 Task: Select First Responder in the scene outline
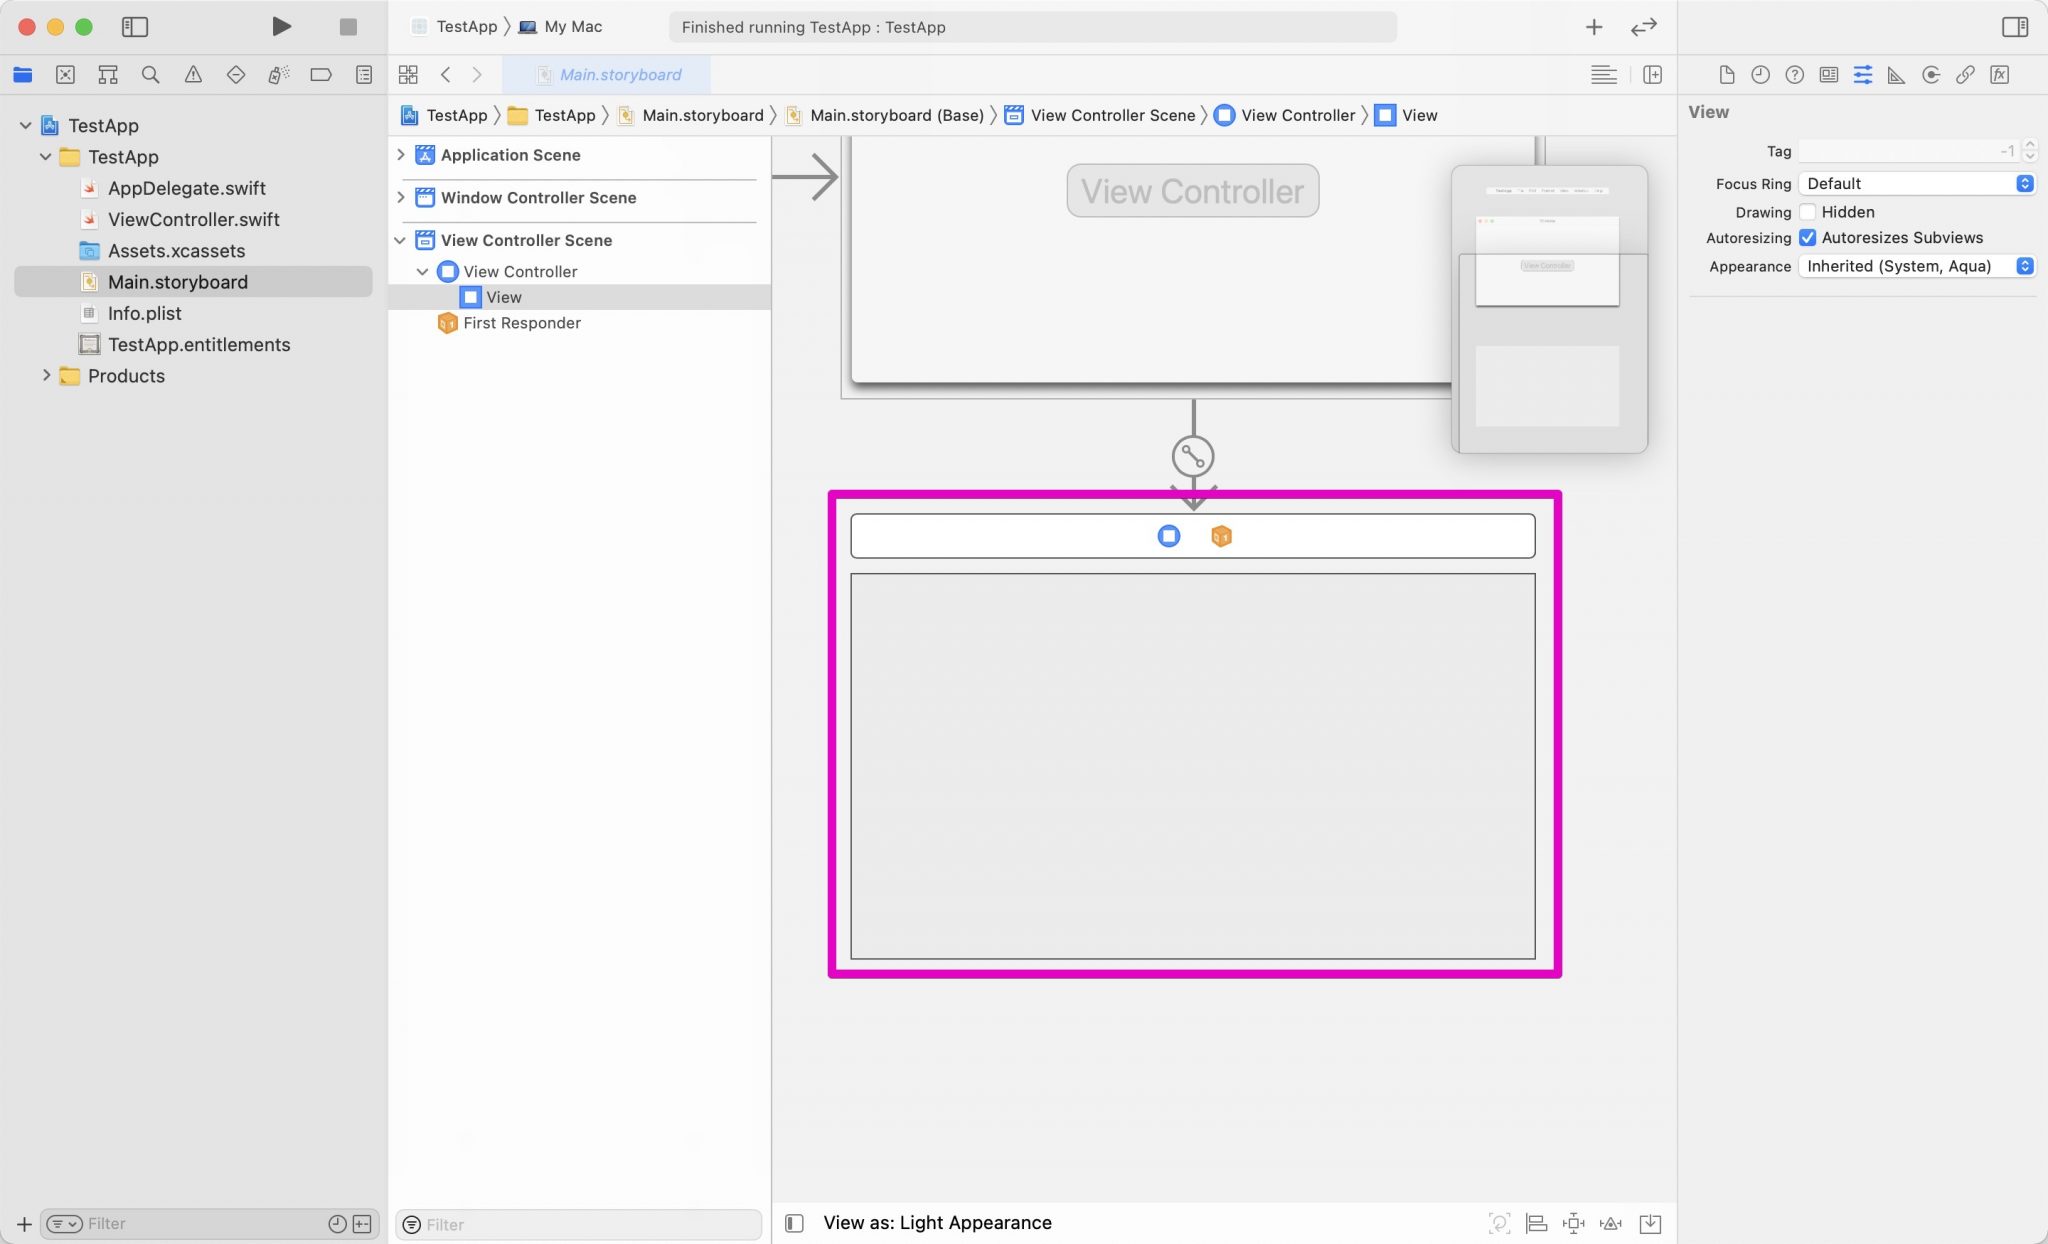[x=522, y=323]
